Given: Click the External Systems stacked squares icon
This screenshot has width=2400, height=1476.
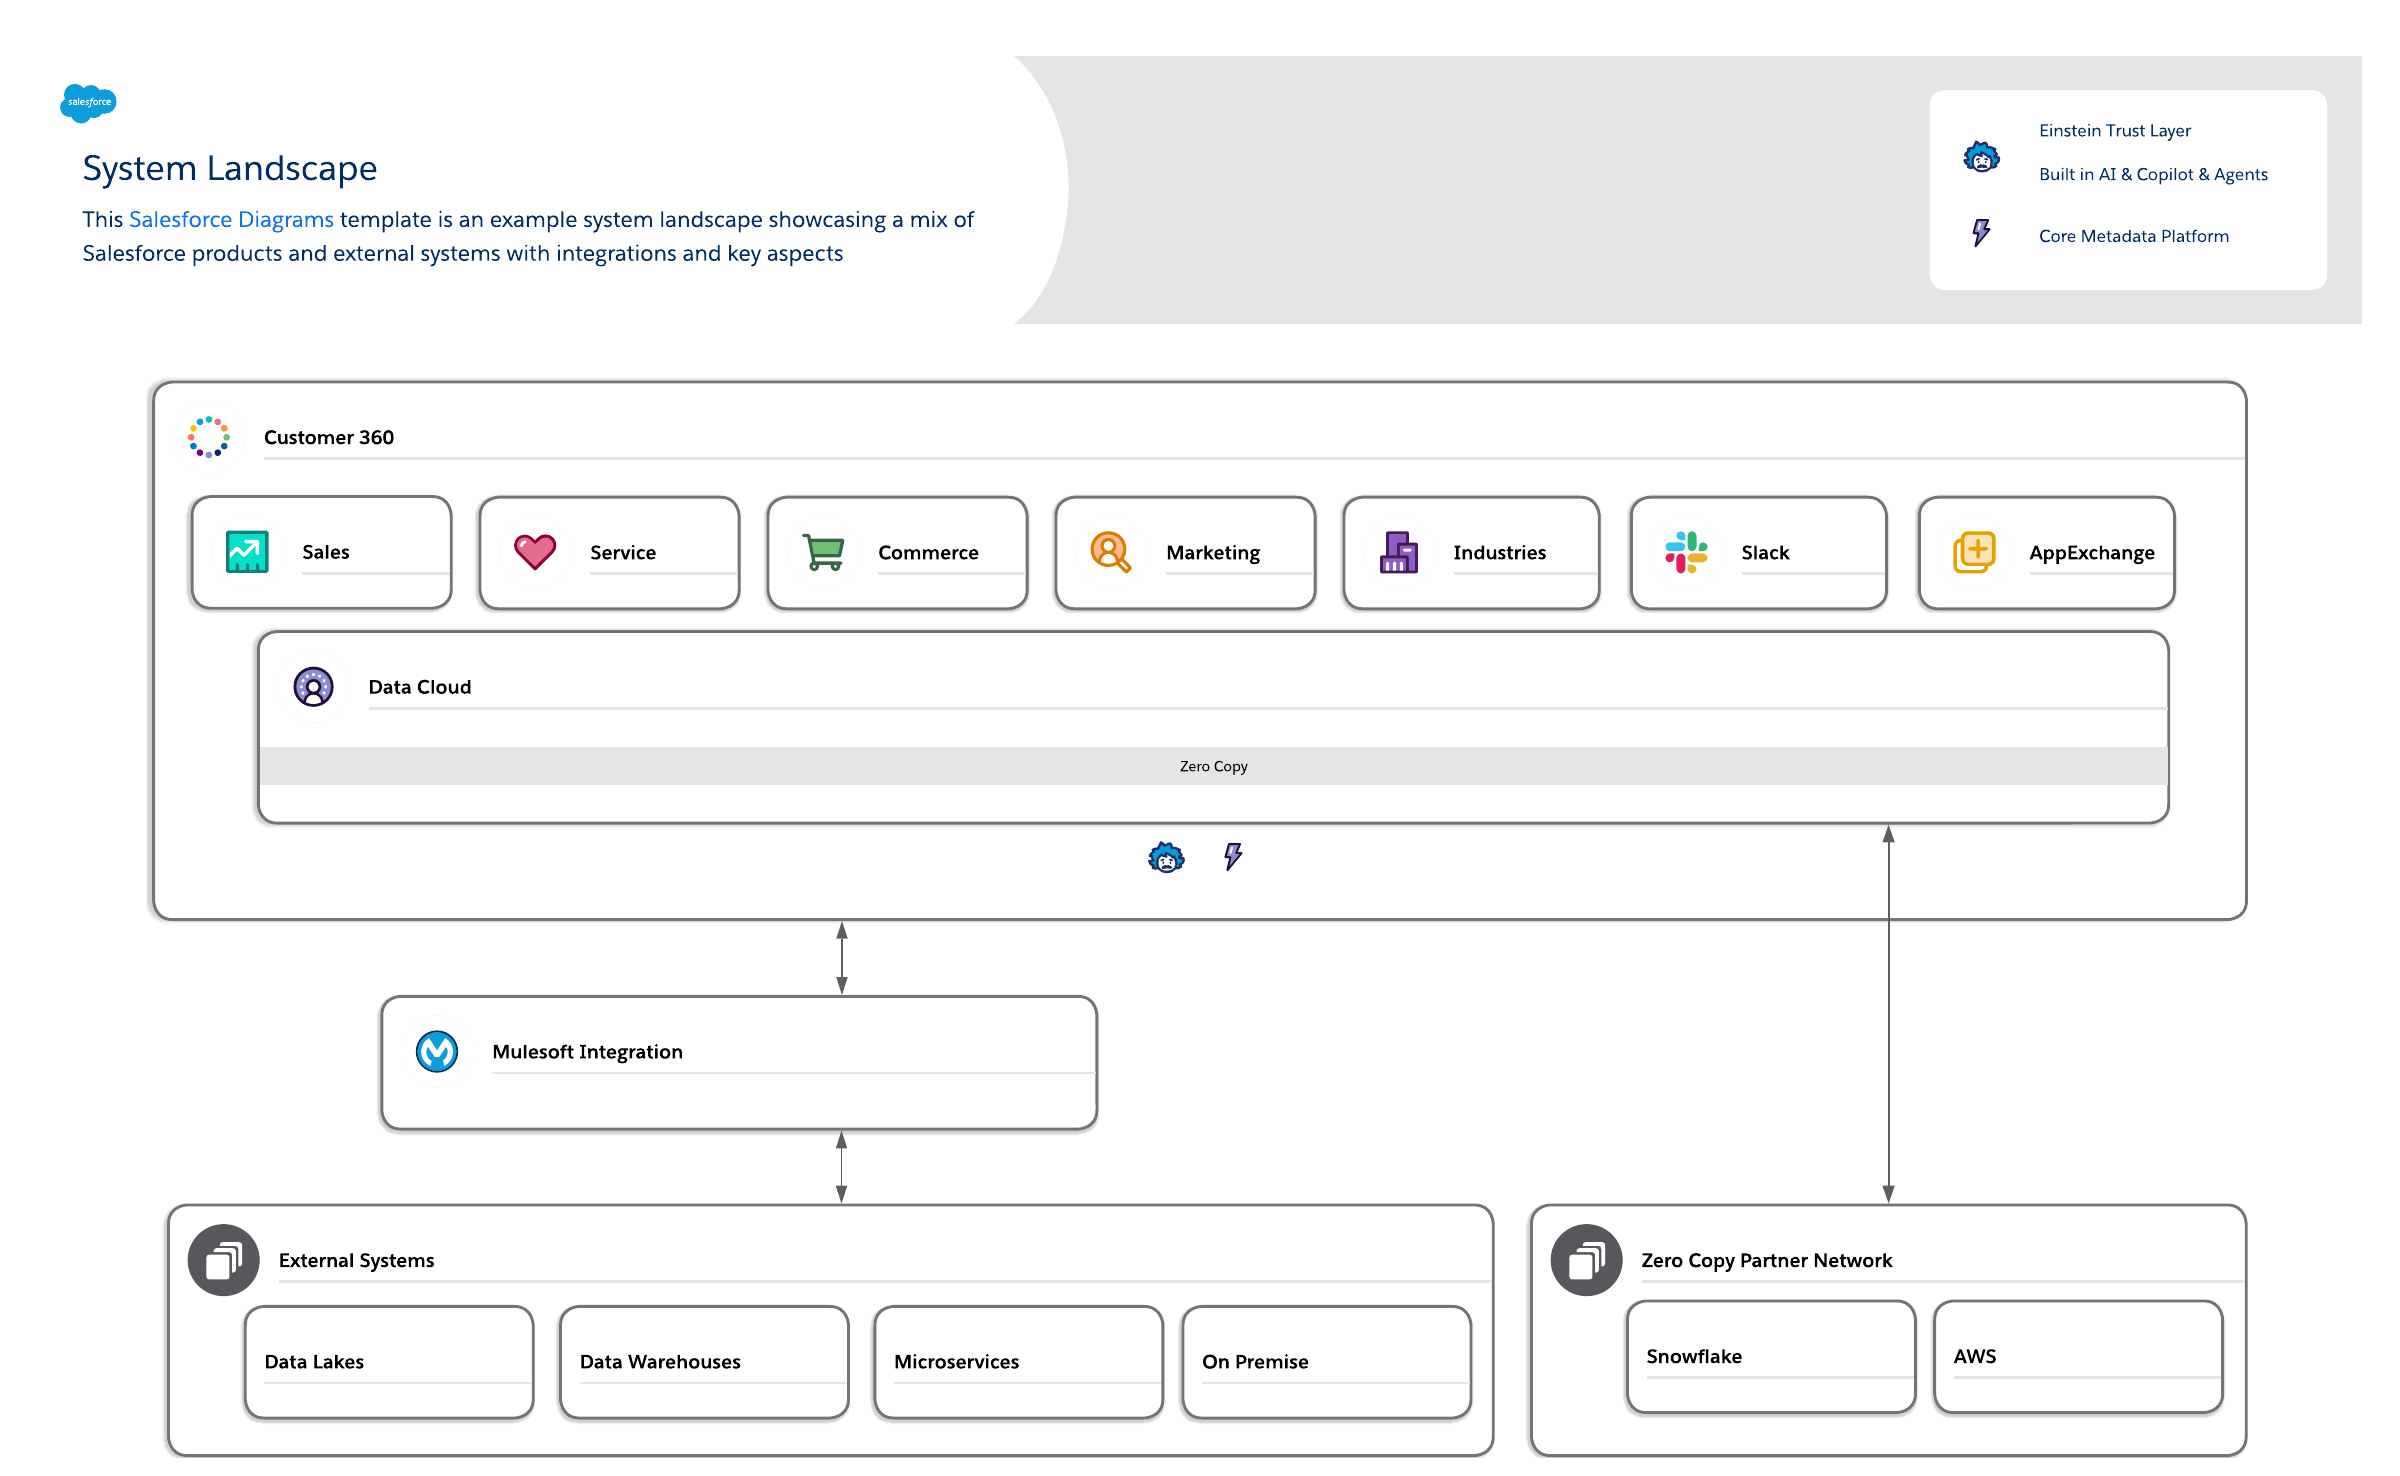Looking at the screenshot, I should pos(224,1260).
